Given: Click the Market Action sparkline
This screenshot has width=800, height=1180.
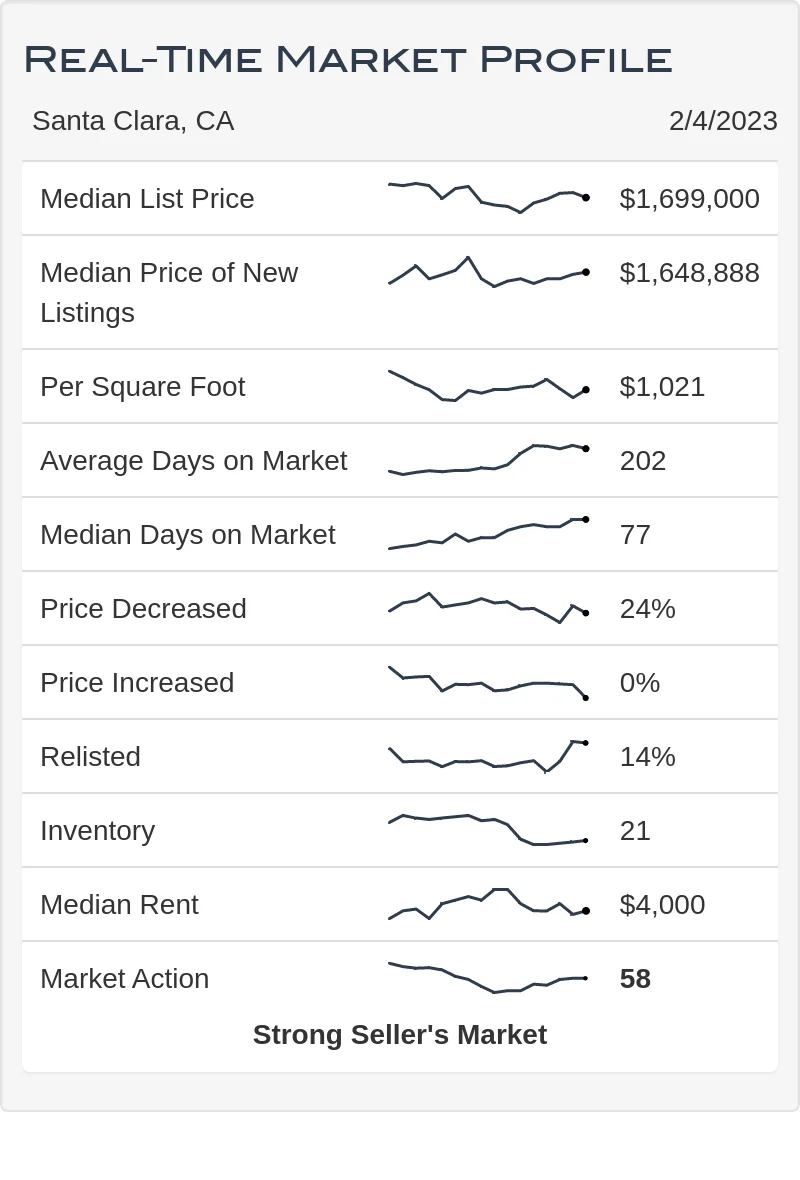Looking at the screenshot, I should (488, 978).
